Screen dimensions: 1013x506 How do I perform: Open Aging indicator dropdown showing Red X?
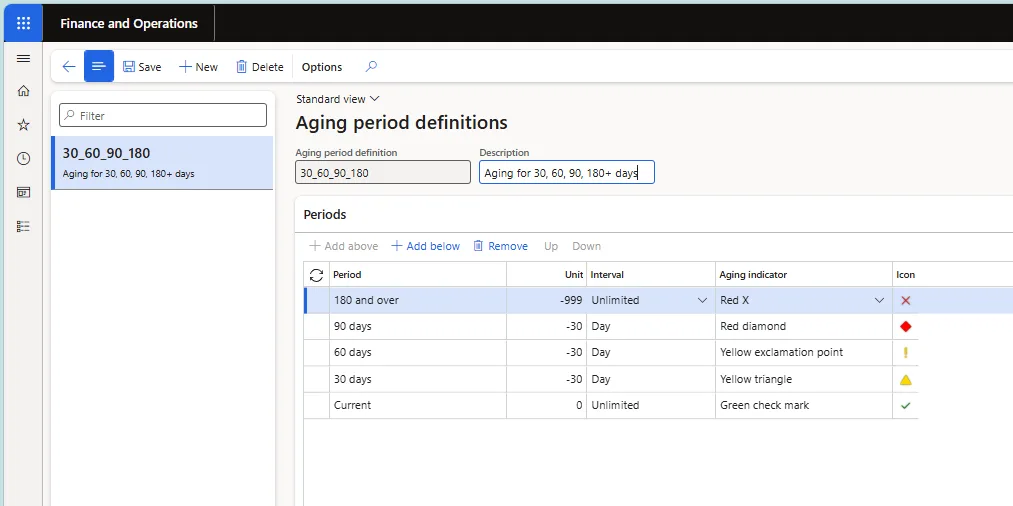(x=879, y=300)
